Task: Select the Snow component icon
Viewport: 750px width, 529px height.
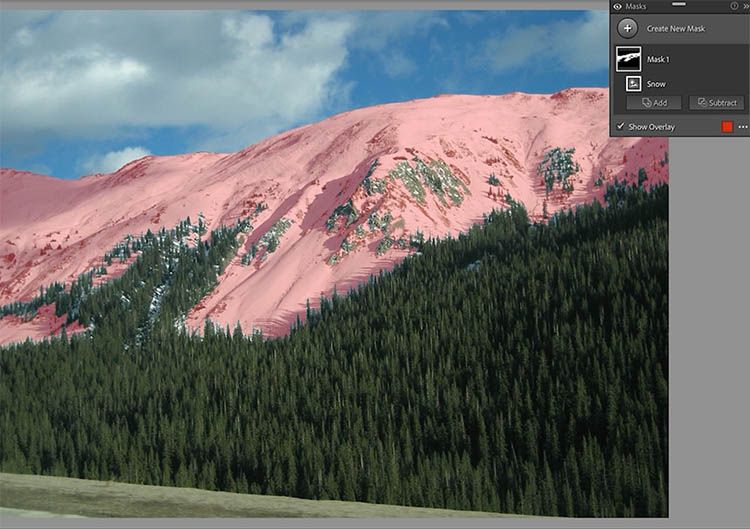Action: tap(633, 84)
